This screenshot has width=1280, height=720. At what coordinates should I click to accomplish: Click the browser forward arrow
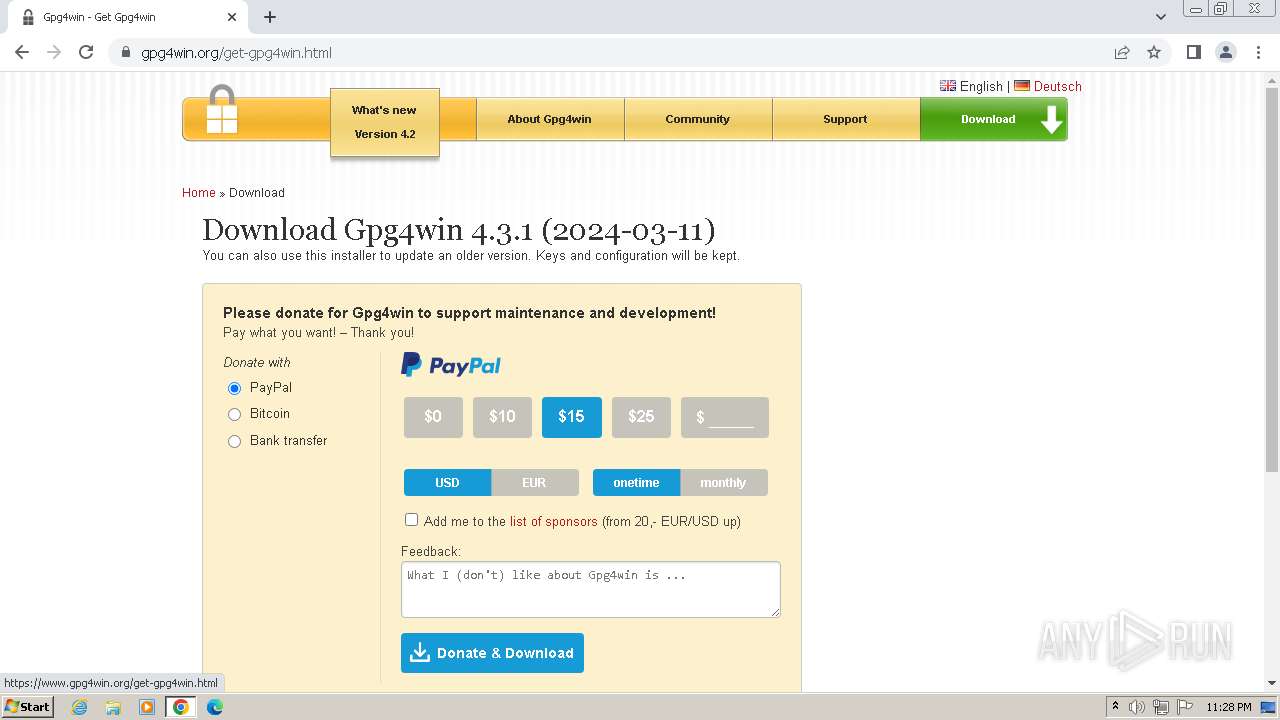(54, 53)
